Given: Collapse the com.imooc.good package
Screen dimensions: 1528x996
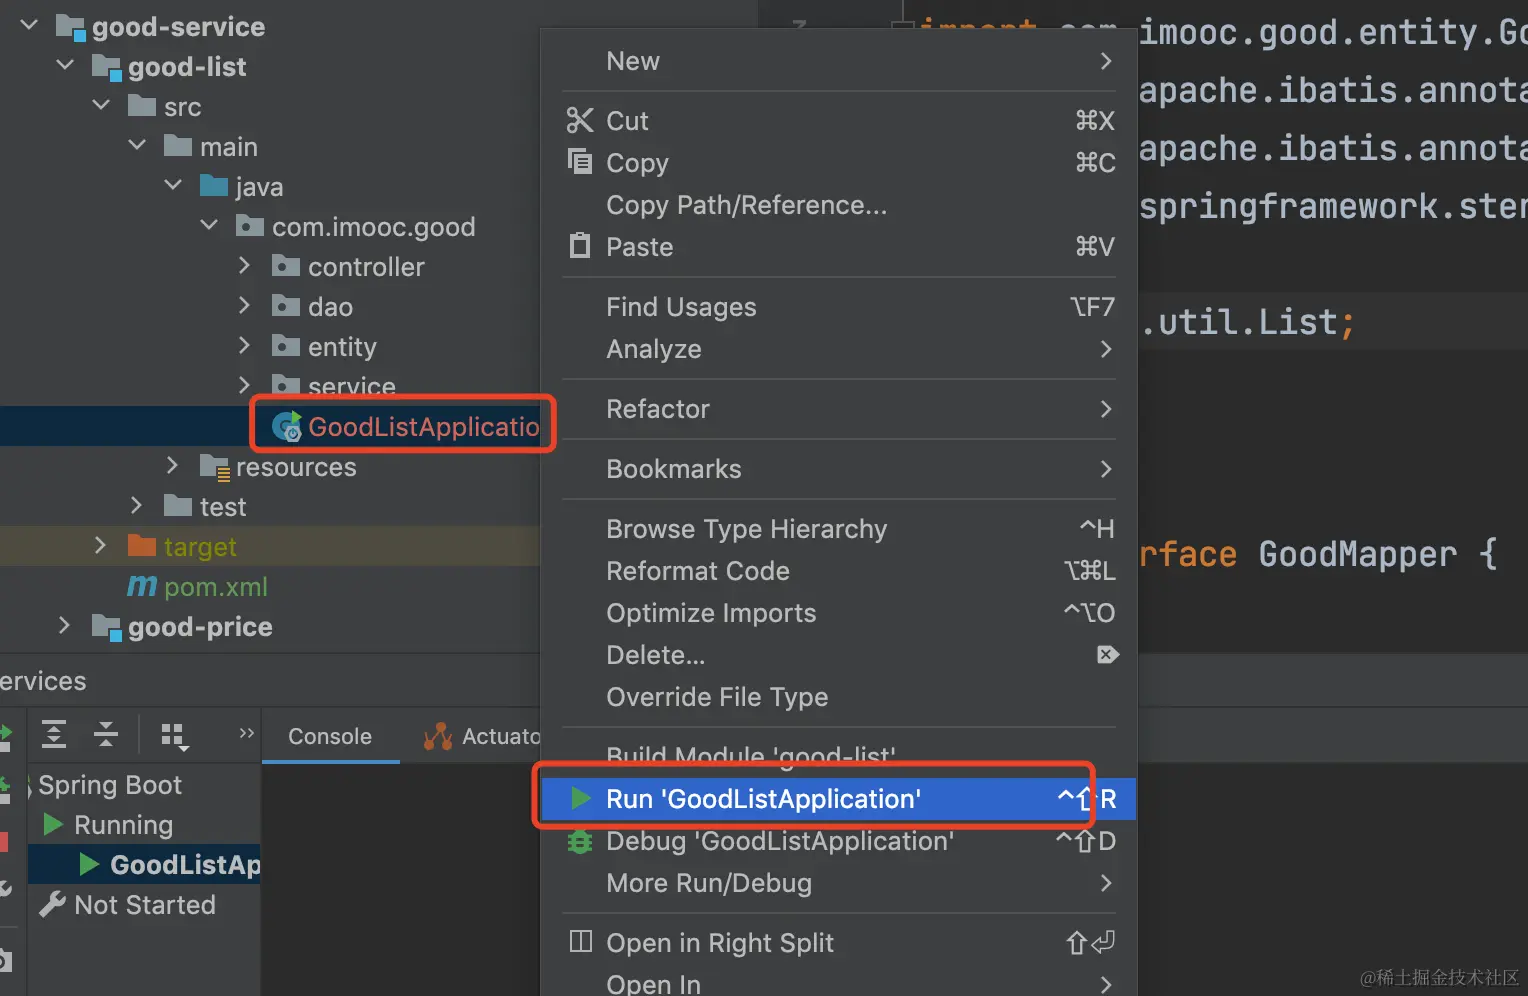Looking at the screenshot, I should pyautogui.click(x=210, y=225).
